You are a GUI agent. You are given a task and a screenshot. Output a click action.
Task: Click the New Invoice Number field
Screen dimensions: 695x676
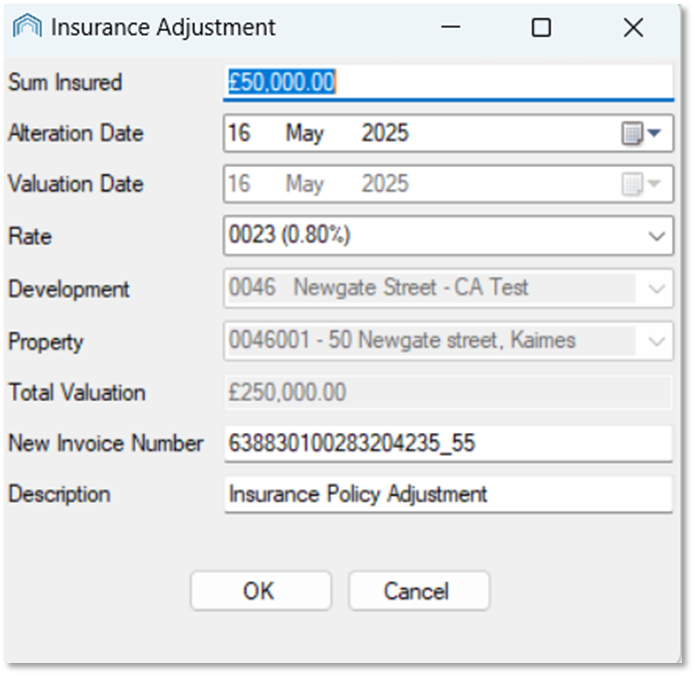449,444
